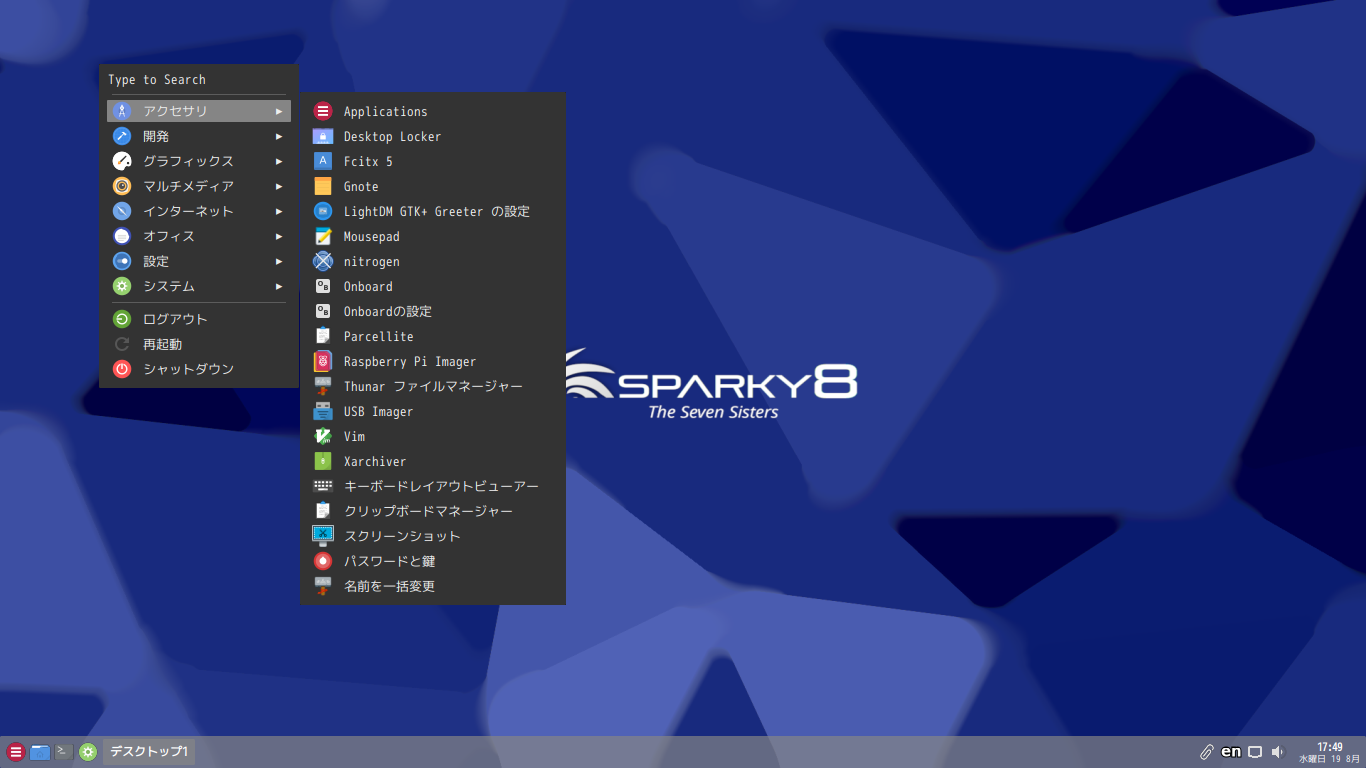Open LightDM GTK+ Greeter の設定
Viewport: 1366px width, 768px height.
pyautogui.click(x=433, y=211)
